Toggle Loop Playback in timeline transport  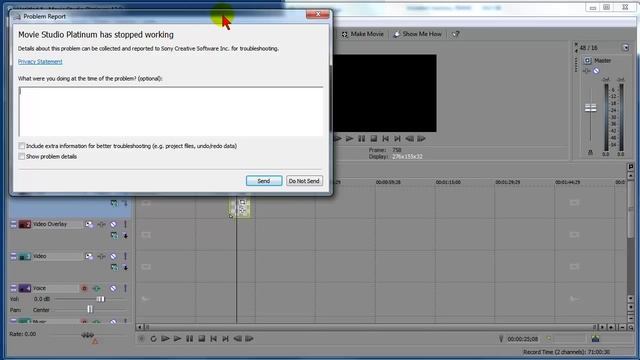[153, 339]
